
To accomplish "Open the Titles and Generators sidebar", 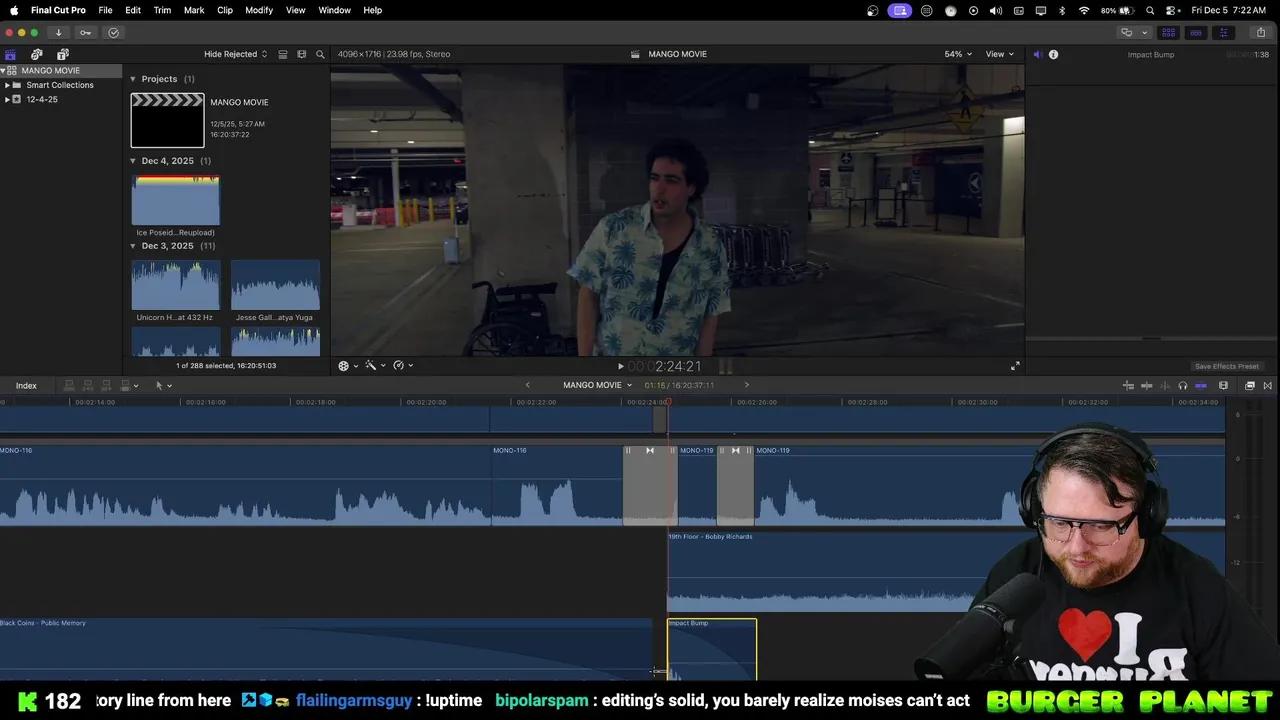I will click(62, 54).
